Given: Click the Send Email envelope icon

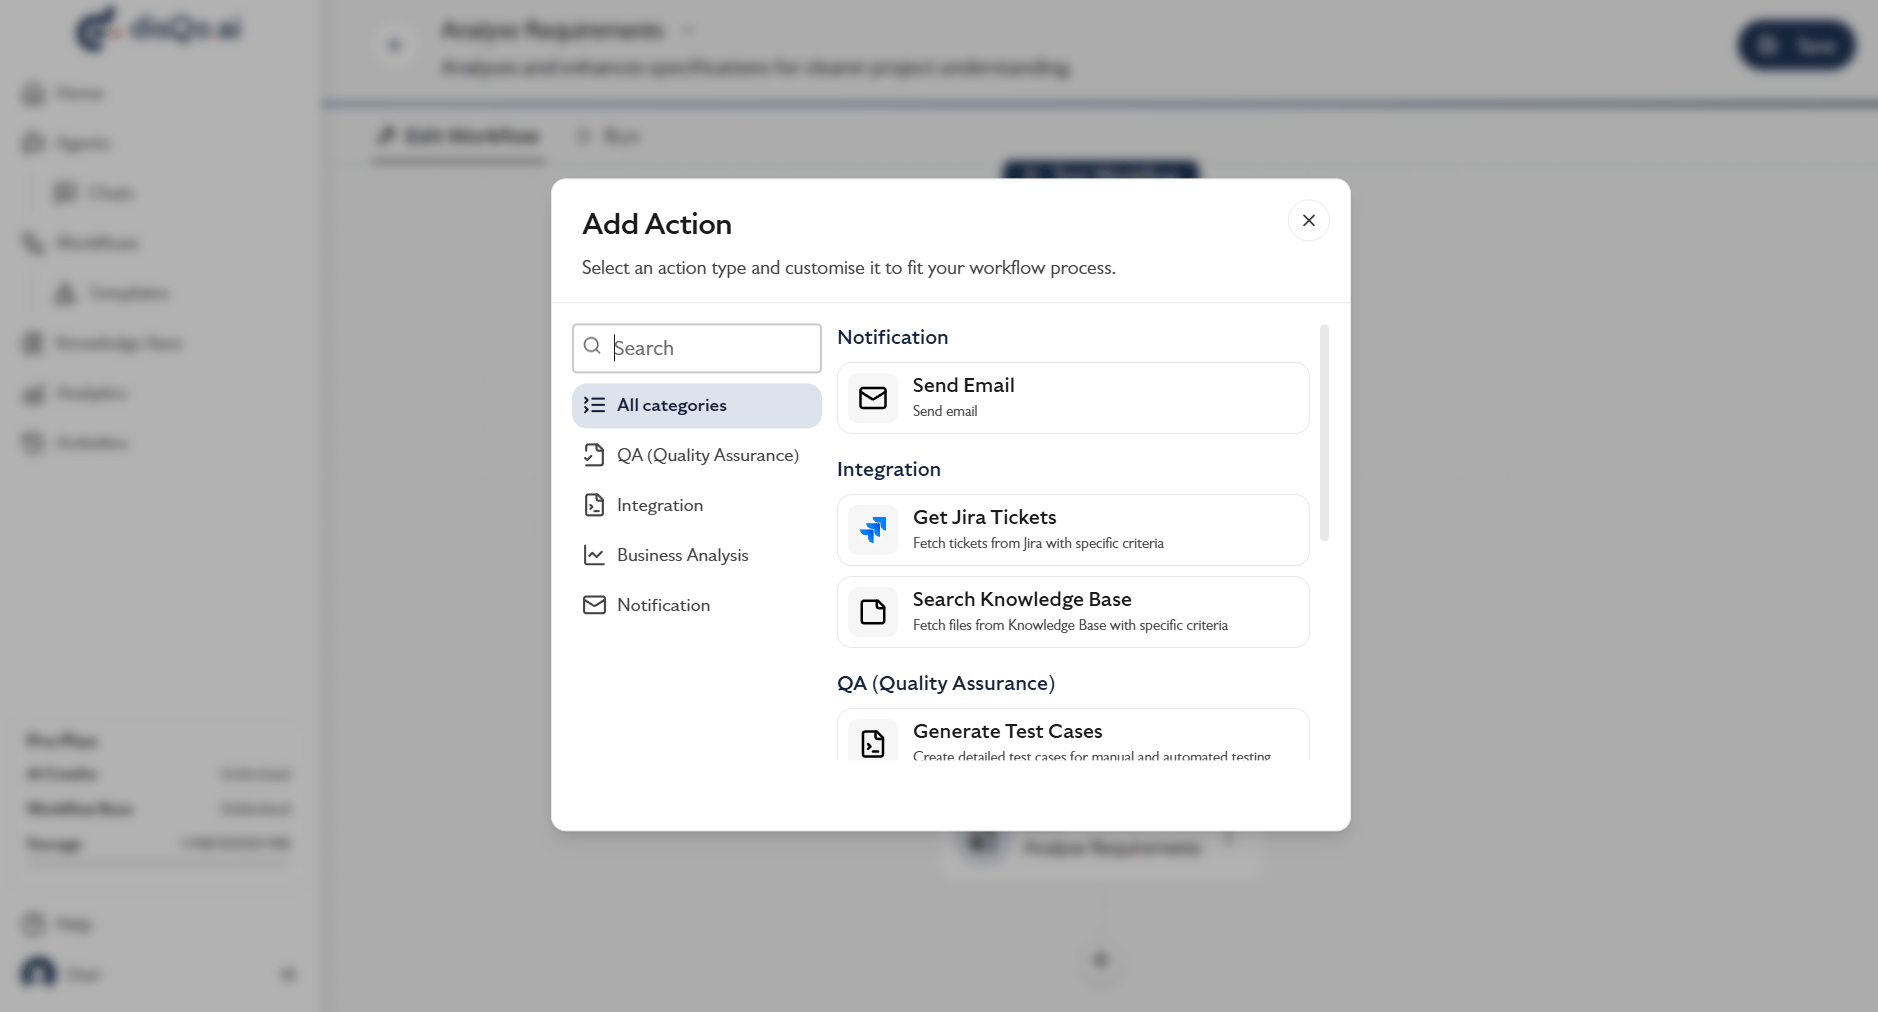Looking at the screenshot, I should click(873, 398).
